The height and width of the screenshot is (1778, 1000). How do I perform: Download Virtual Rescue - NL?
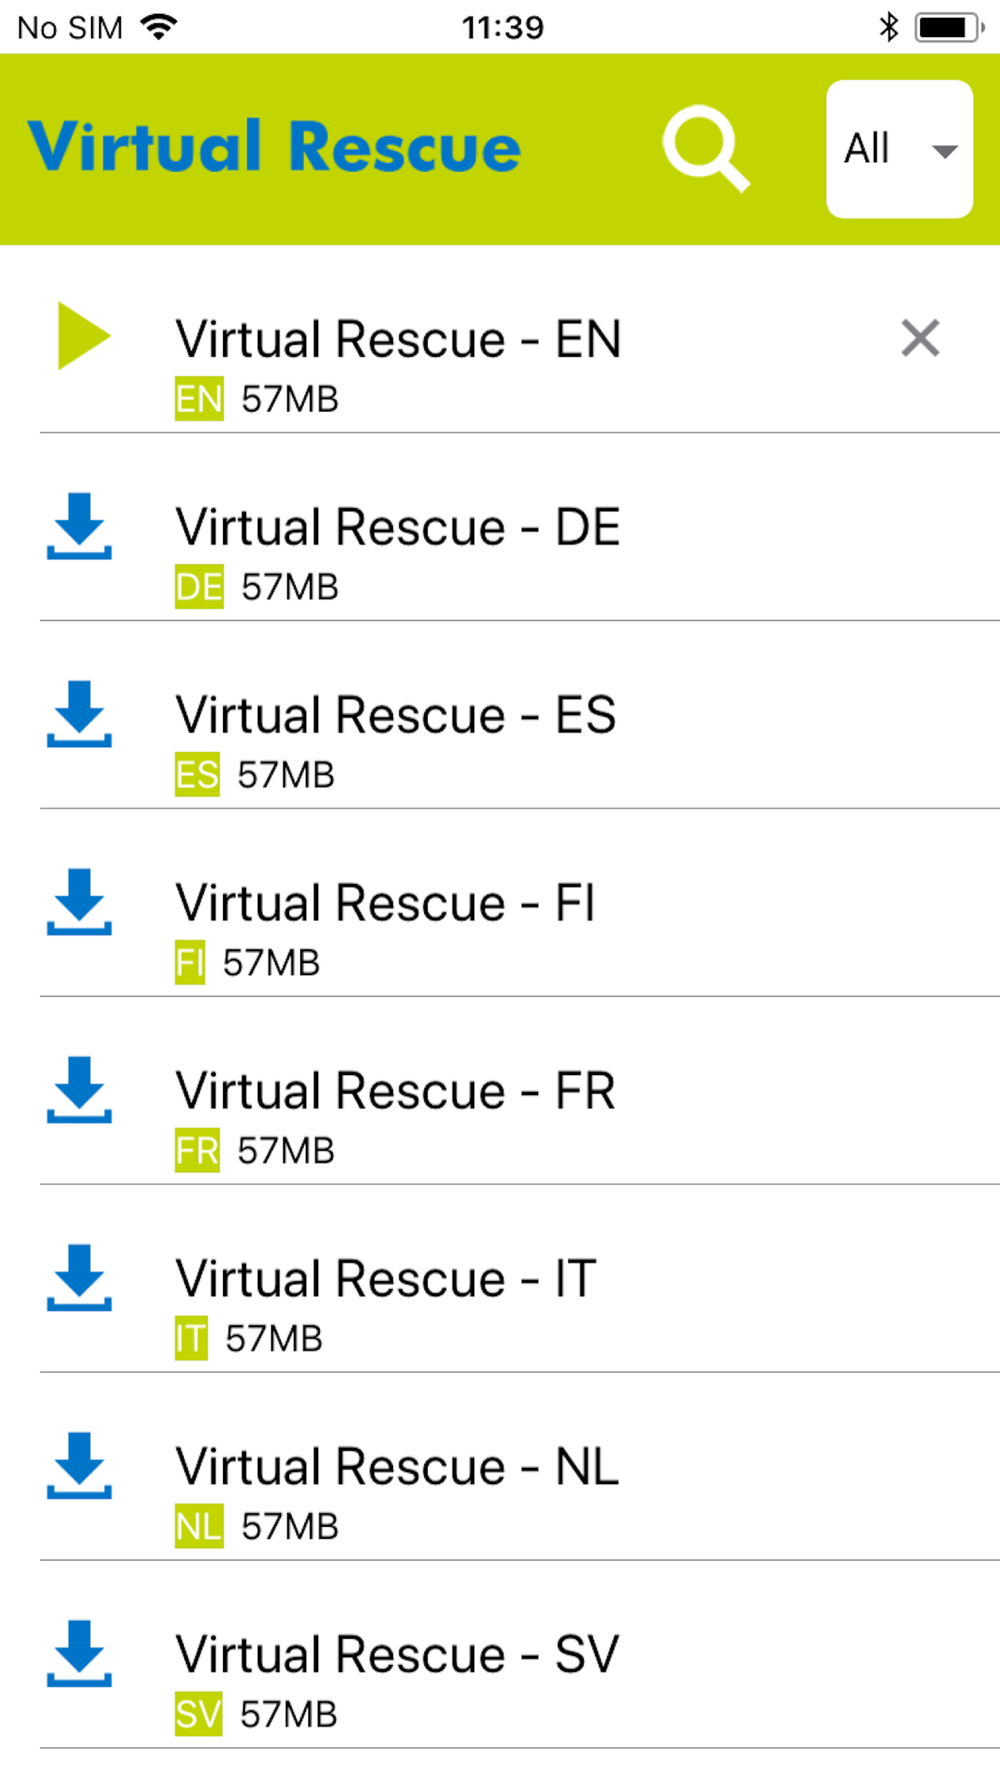tap(79, 1466)
